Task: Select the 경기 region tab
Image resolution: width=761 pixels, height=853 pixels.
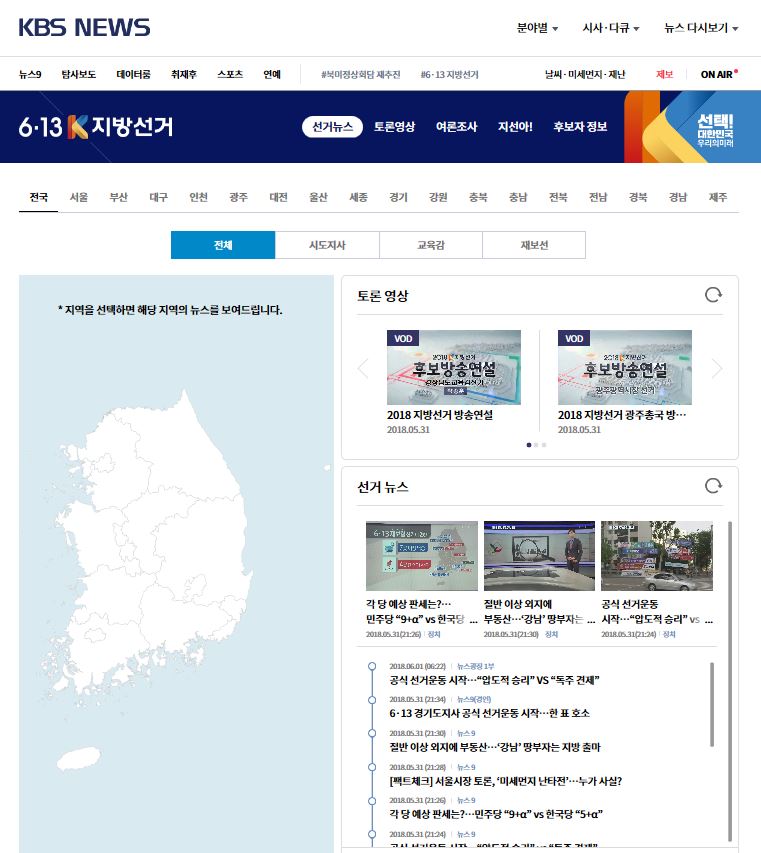Action: pos(398,197)
